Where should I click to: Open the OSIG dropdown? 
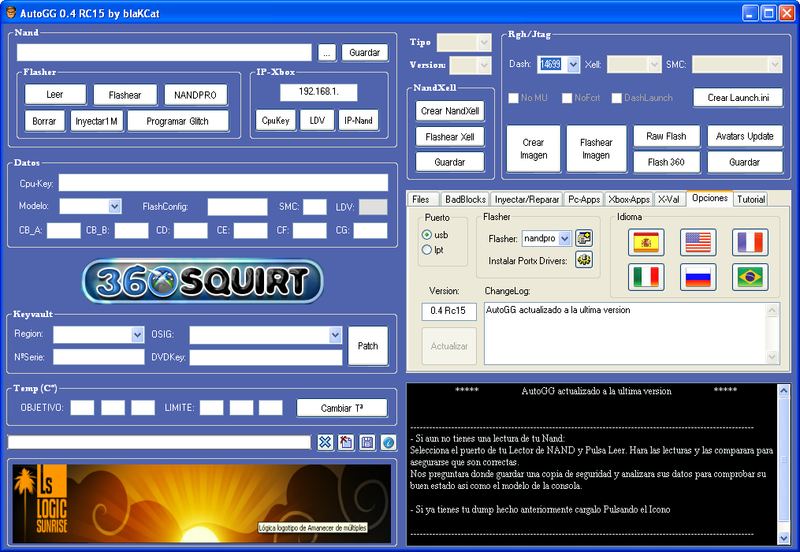(335, 335)
